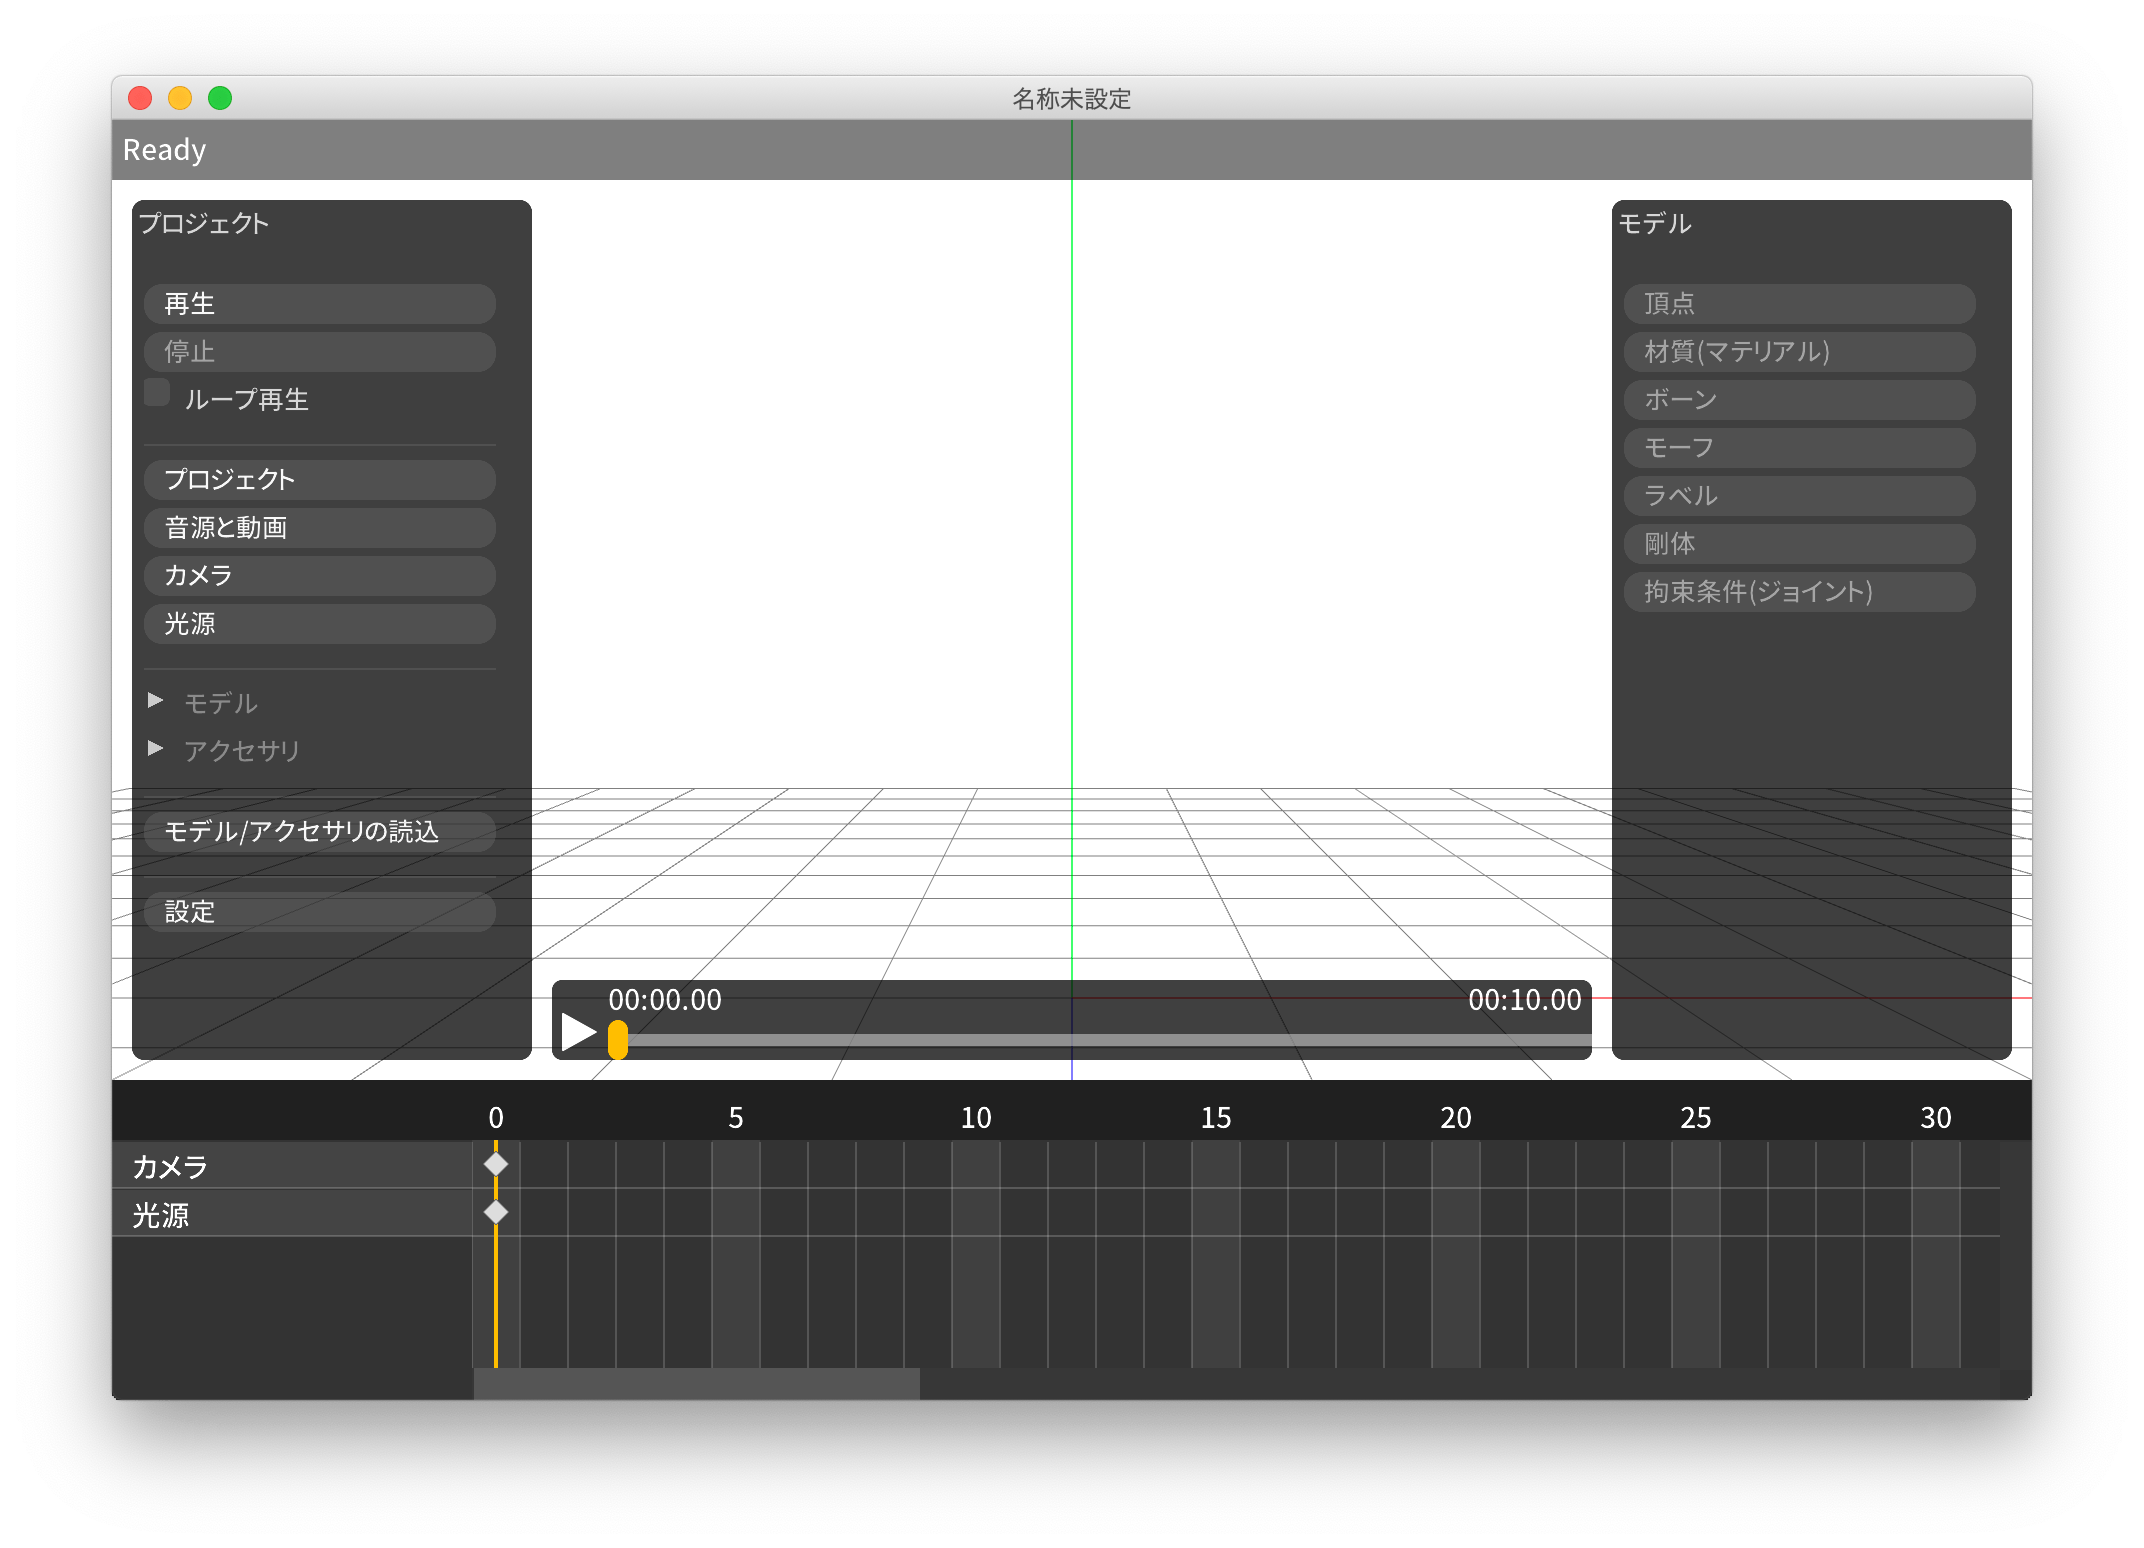Expand the モデル tree section
2144x1548 pixels.
[155, 701]
